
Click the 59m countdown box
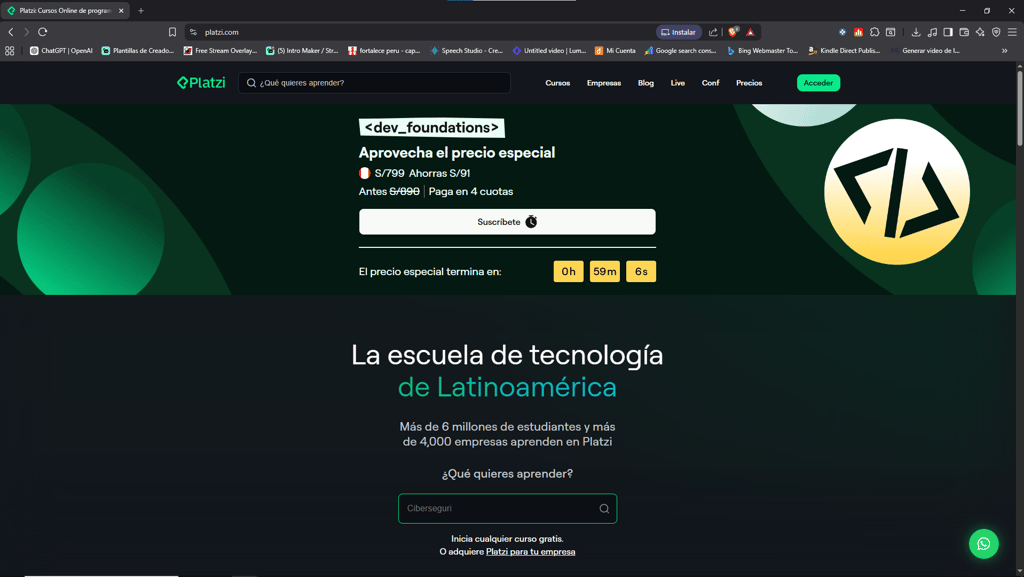605,272
